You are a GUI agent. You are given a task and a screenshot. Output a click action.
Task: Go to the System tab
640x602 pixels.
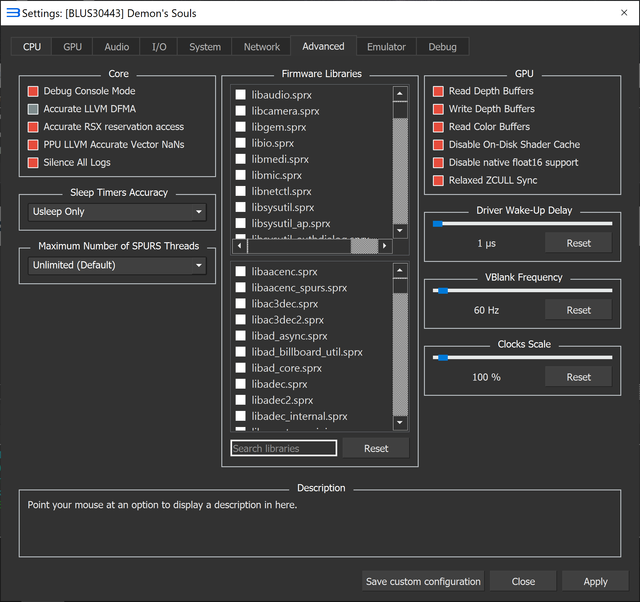click(204, 47)
